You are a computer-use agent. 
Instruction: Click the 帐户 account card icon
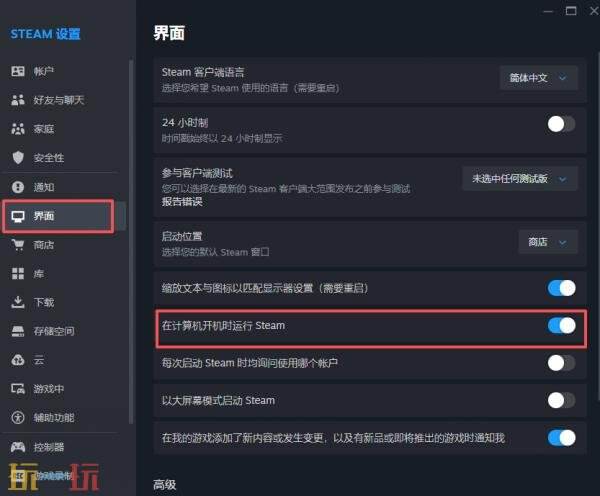click(x=18, y=71)
